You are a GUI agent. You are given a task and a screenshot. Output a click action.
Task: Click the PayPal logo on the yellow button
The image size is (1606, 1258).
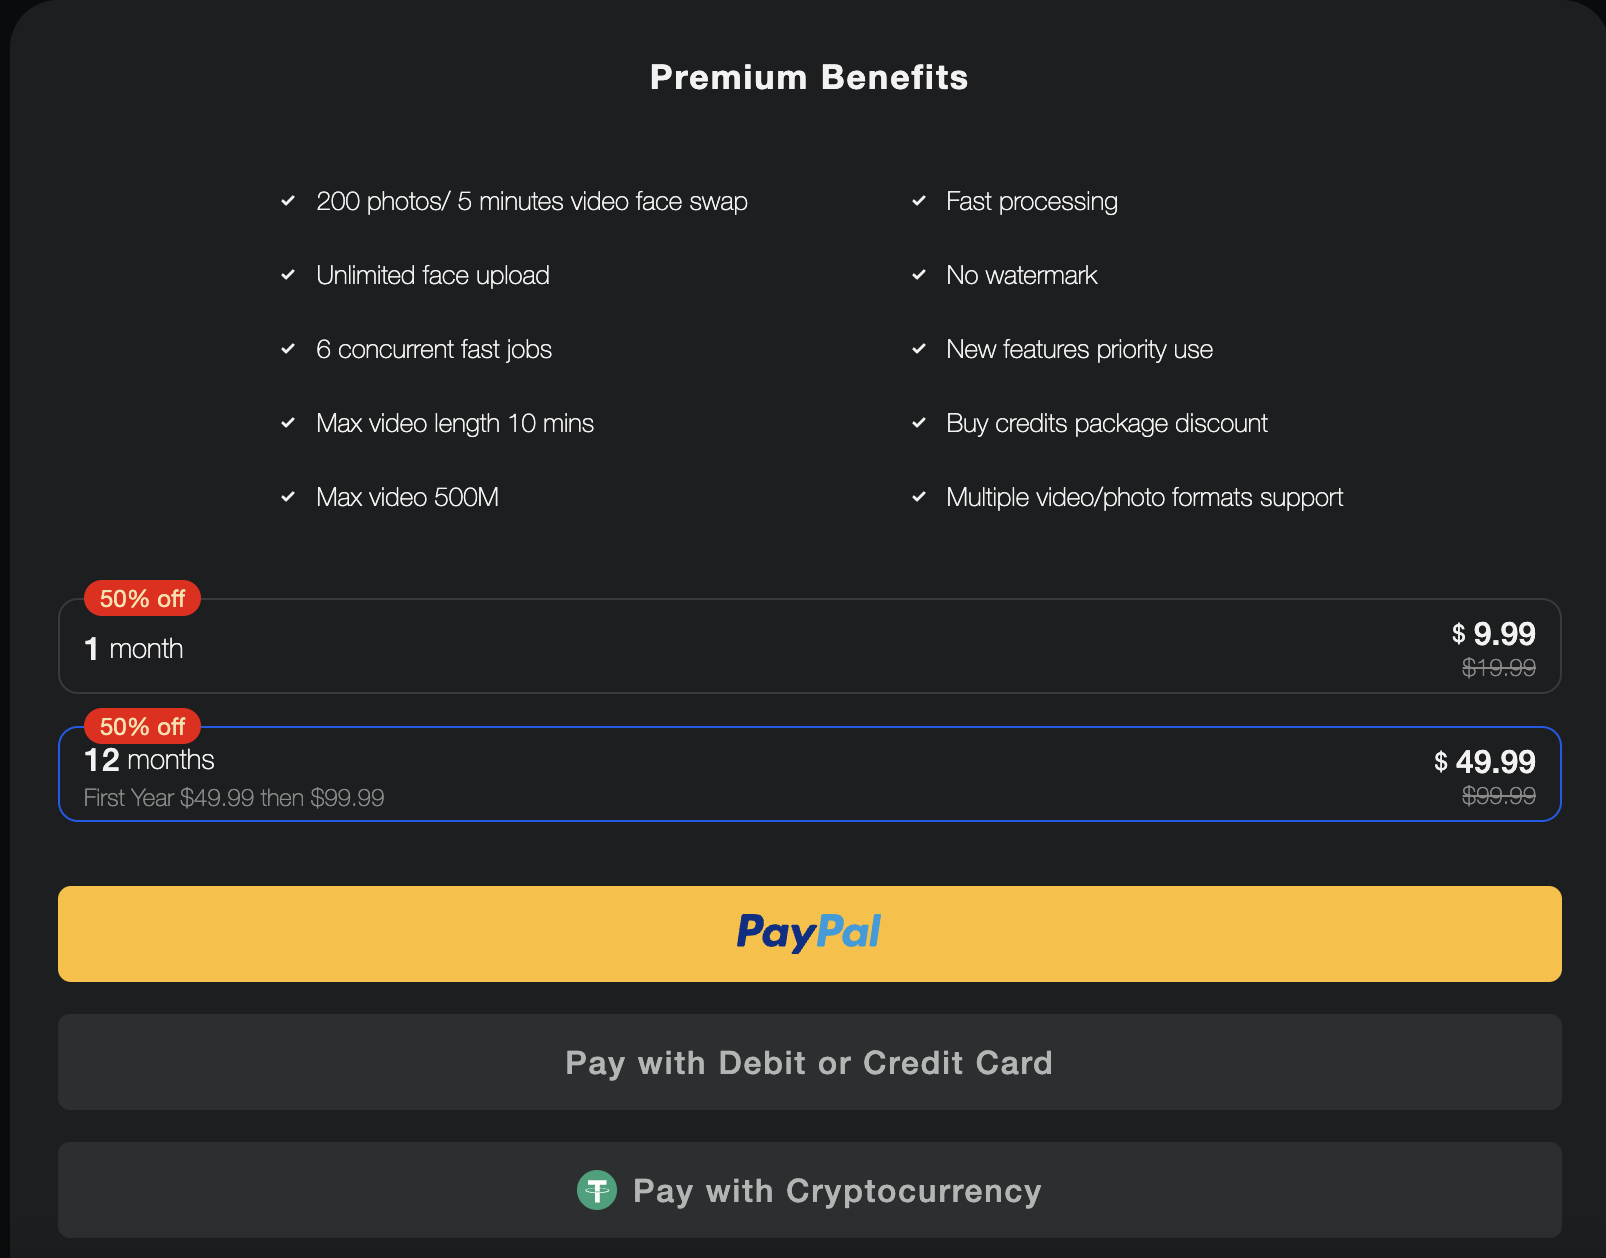[x=809, y=932]
